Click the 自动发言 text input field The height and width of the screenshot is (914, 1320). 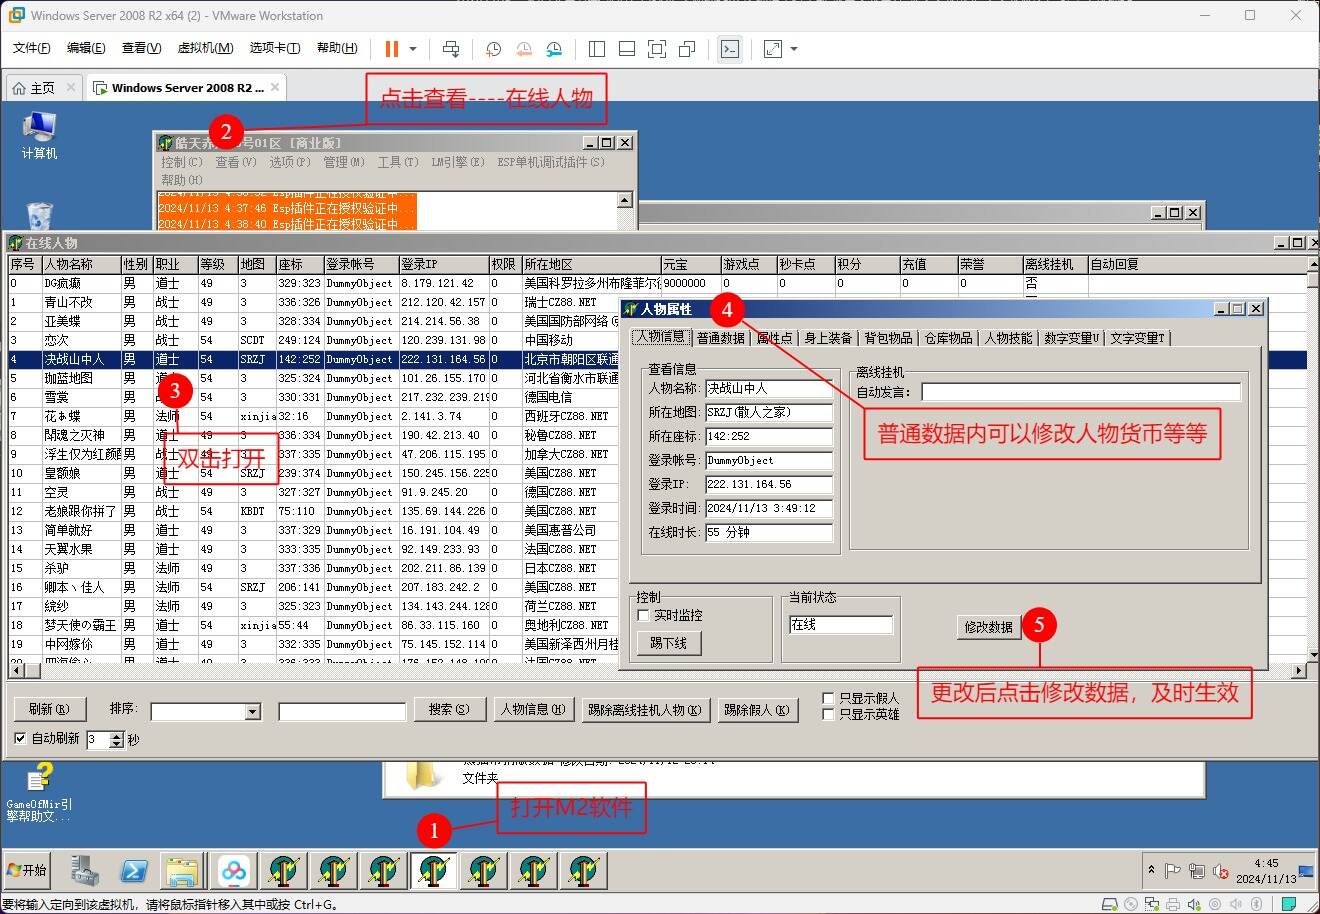[x=1080, y=392]
